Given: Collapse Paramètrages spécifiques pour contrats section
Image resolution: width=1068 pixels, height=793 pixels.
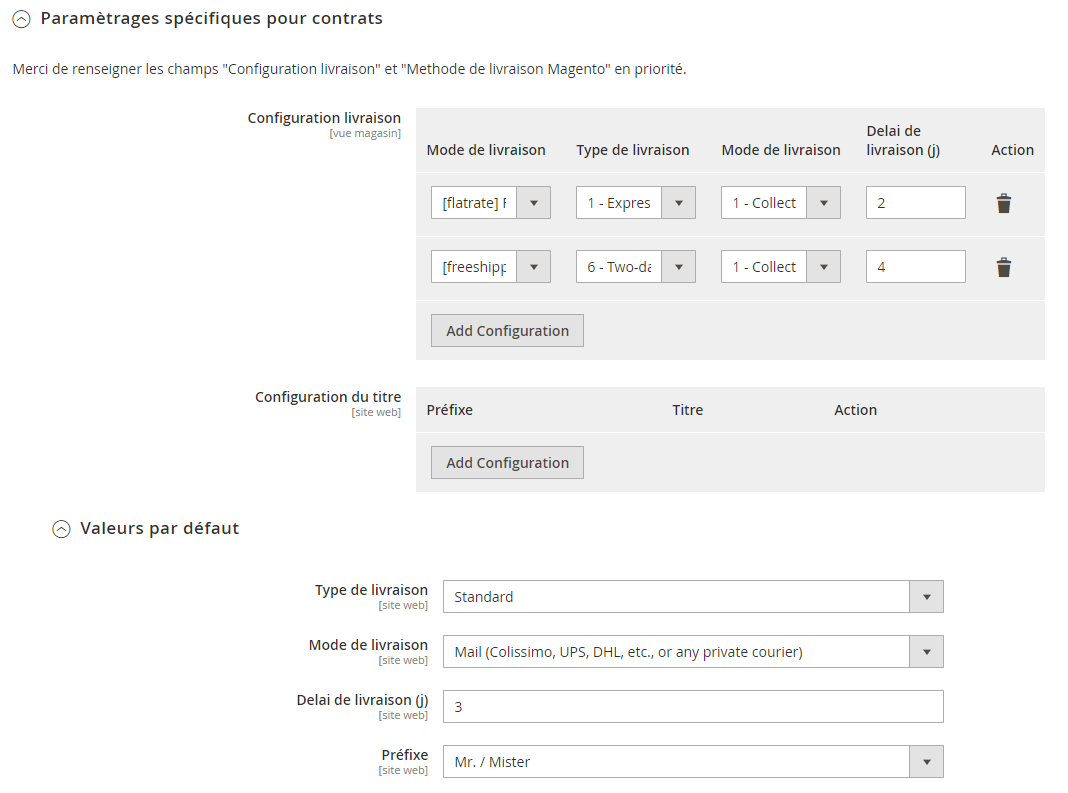Looking at the screenshot, I should pyautogui.click(x=21, y=19).
